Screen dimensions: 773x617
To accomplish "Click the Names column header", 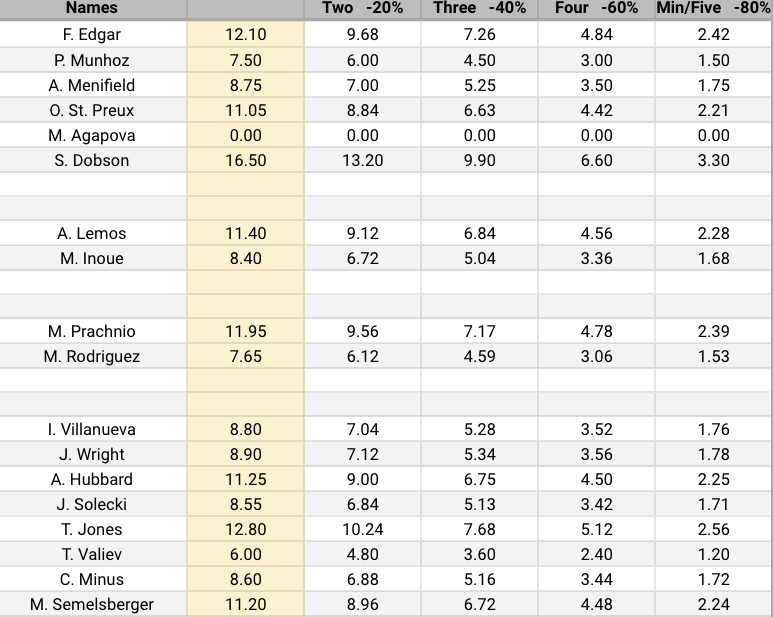I will tap(92, 8).
